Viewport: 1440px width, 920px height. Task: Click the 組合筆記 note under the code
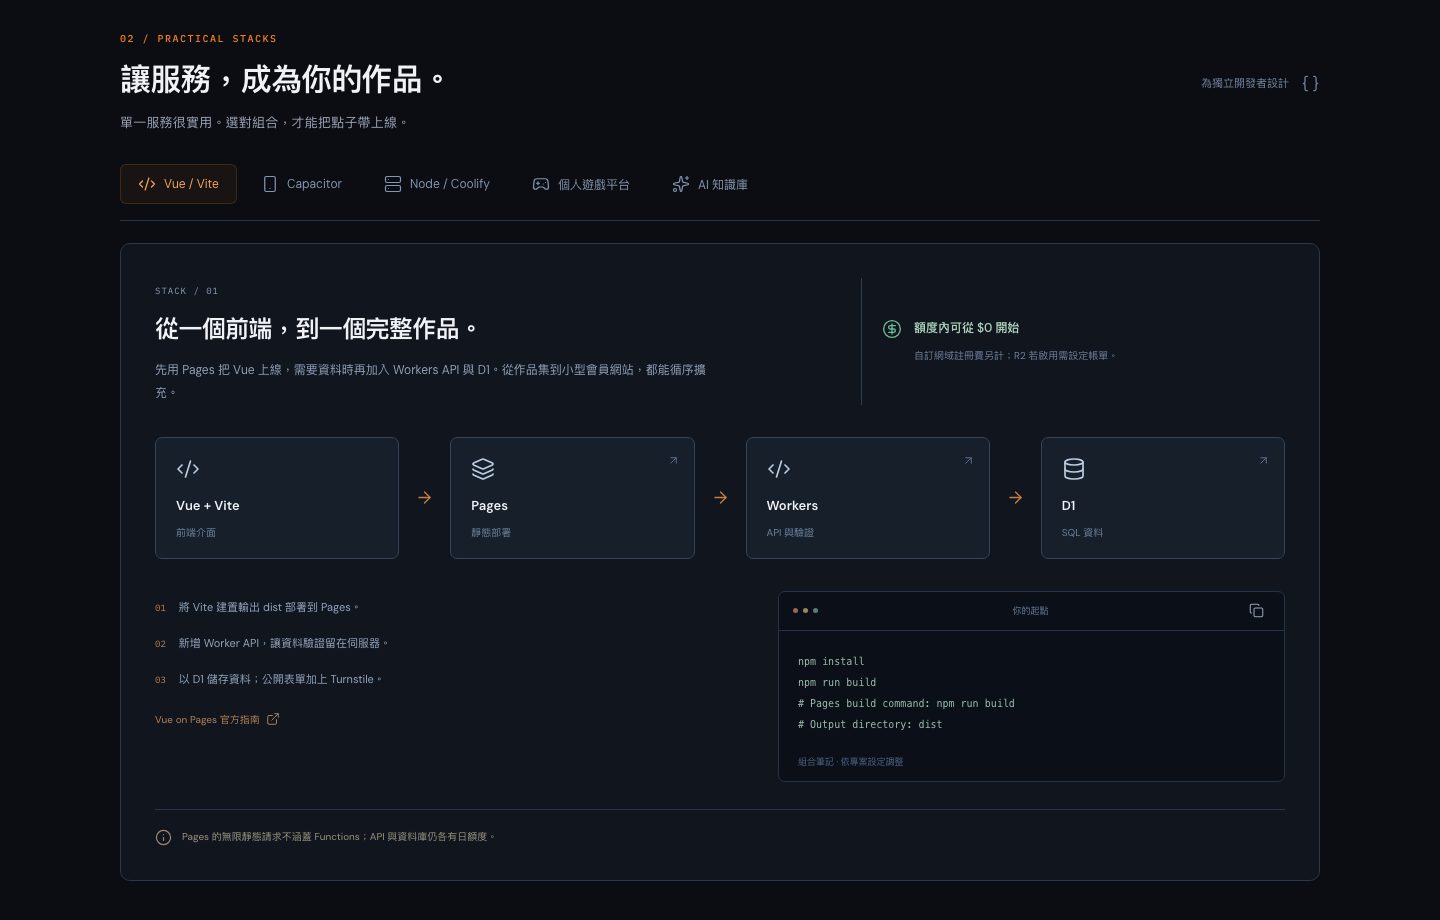(850, 761)
